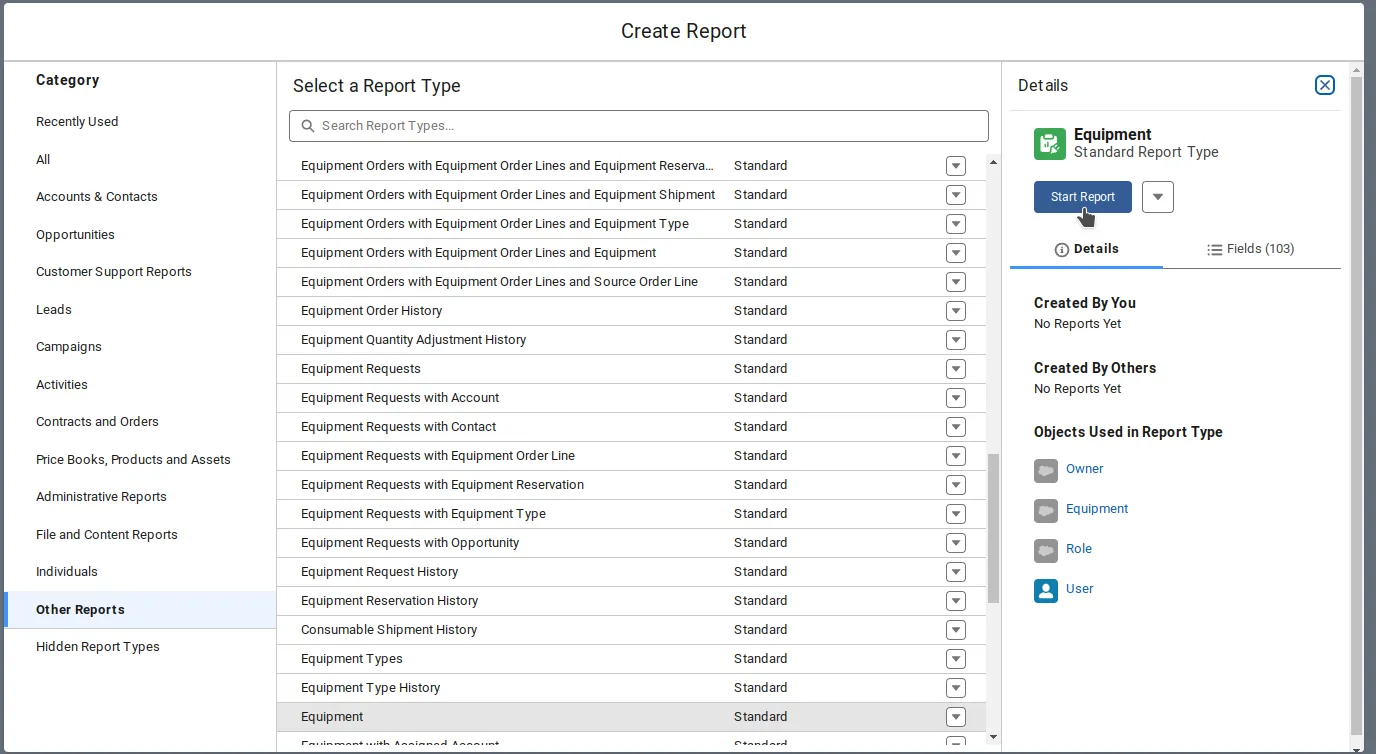Select Equipment Requests with Contact report type

(x=631, y=427)
